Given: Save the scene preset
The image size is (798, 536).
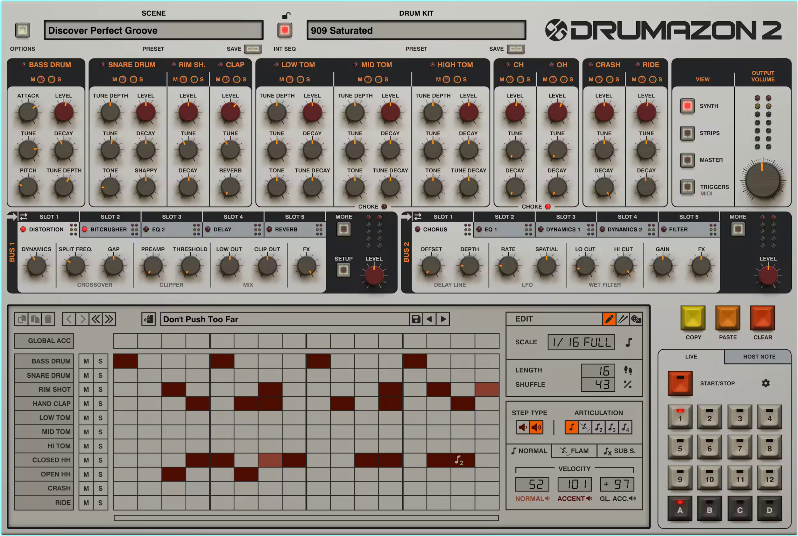Looking at the screenshot, I should (x=253, y=49).
